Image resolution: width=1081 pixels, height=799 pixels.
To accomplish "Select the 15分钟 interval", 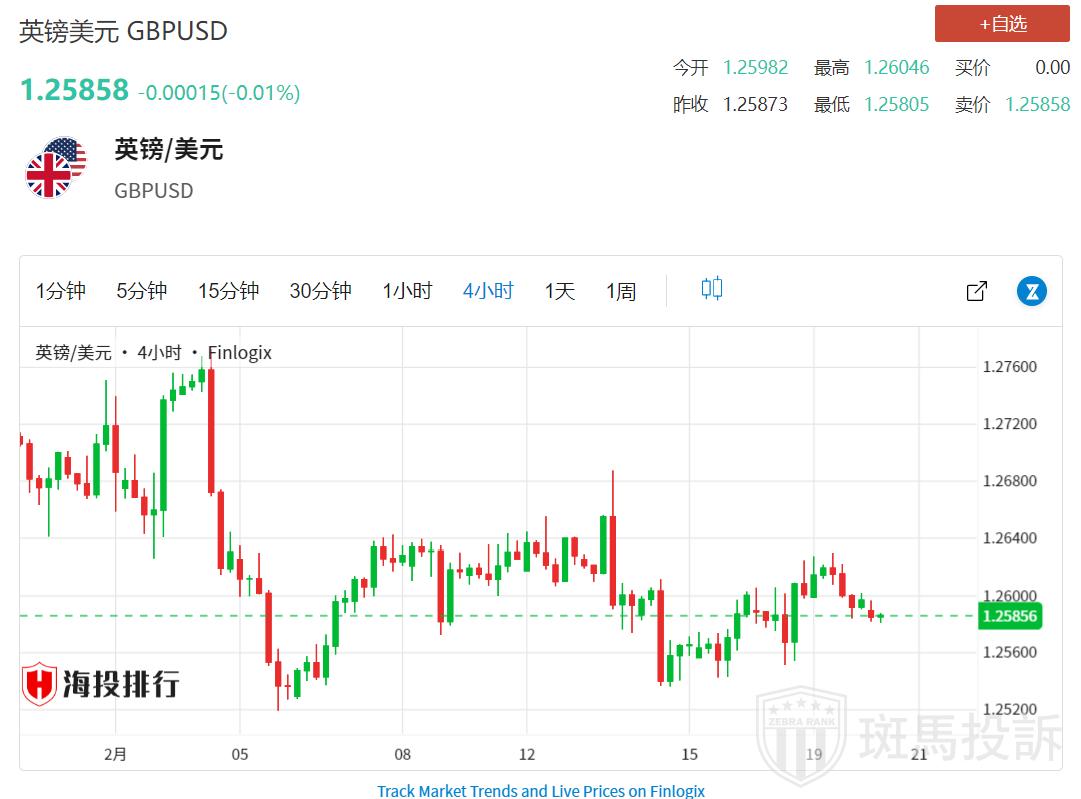I will 228,291.
